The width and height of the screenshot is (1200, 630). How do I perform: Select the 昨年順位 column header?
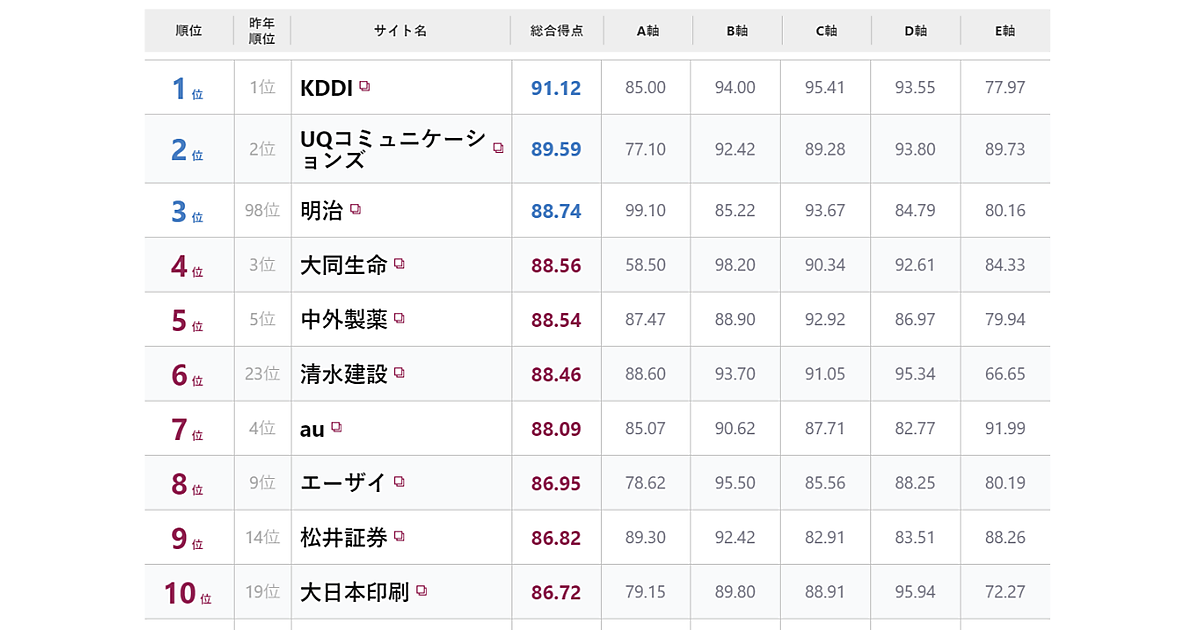(262, 31)
